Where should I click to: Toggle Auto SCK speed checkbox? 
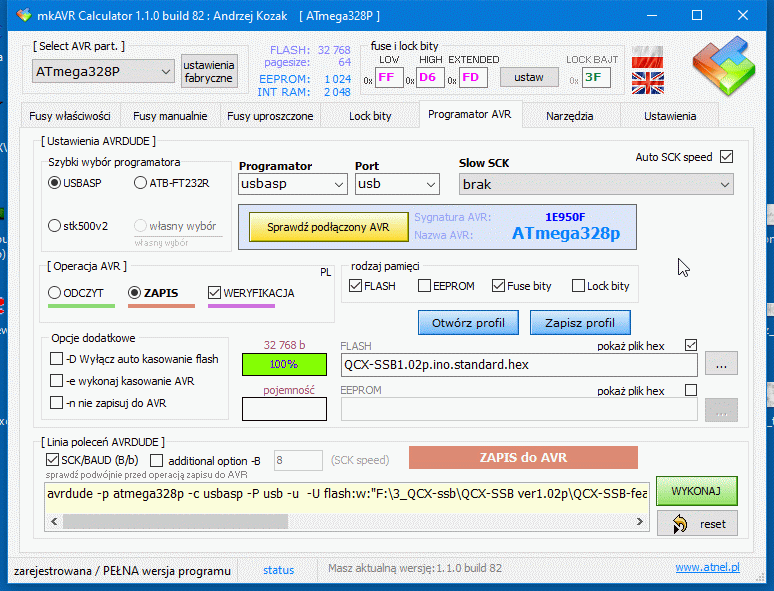pos(726,157)
